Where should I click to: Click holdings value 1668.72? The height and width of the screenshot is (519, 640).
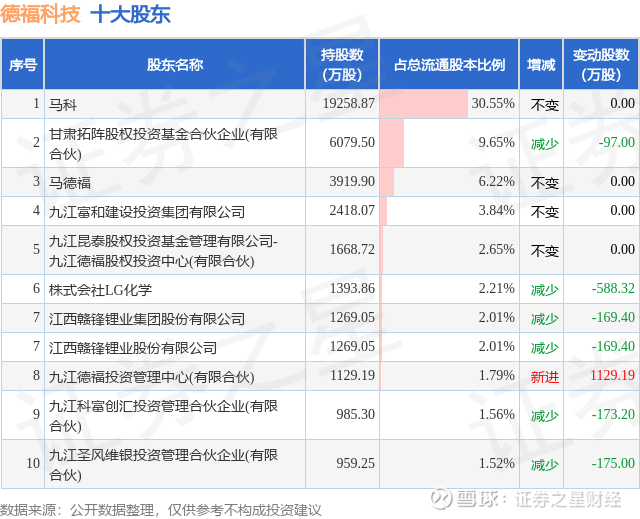point(352,249)
